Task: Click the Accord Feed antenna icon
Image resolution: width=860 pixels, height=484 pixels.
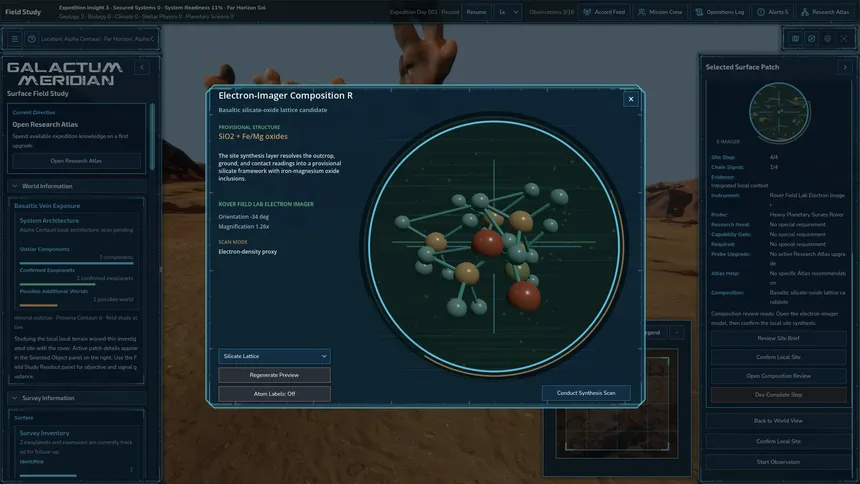Action: [587, 12]
